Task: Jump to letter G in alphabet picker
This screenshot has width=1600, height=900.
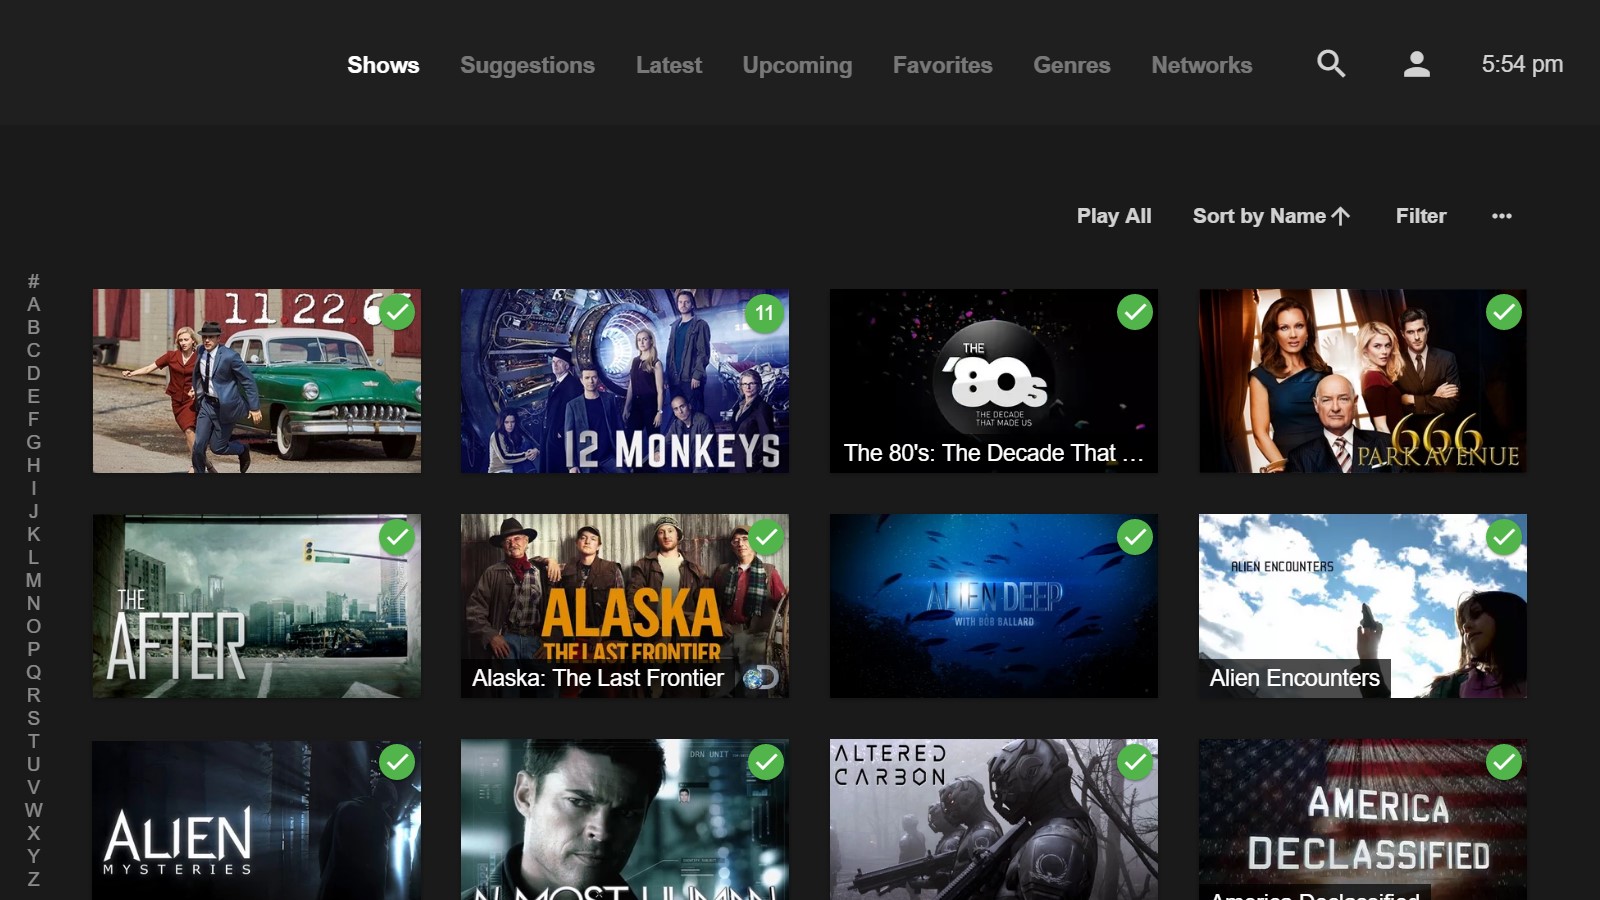Action: (34, 442)
